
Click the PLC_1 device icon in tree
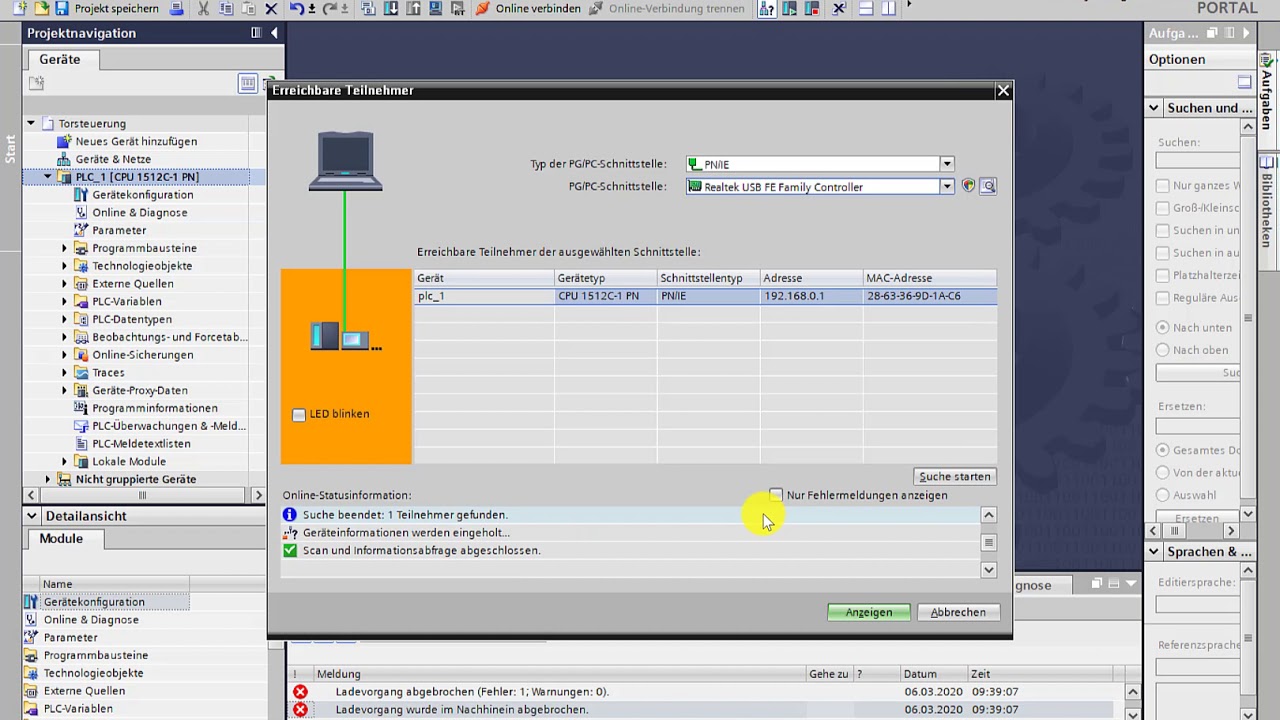click(65, 177)
